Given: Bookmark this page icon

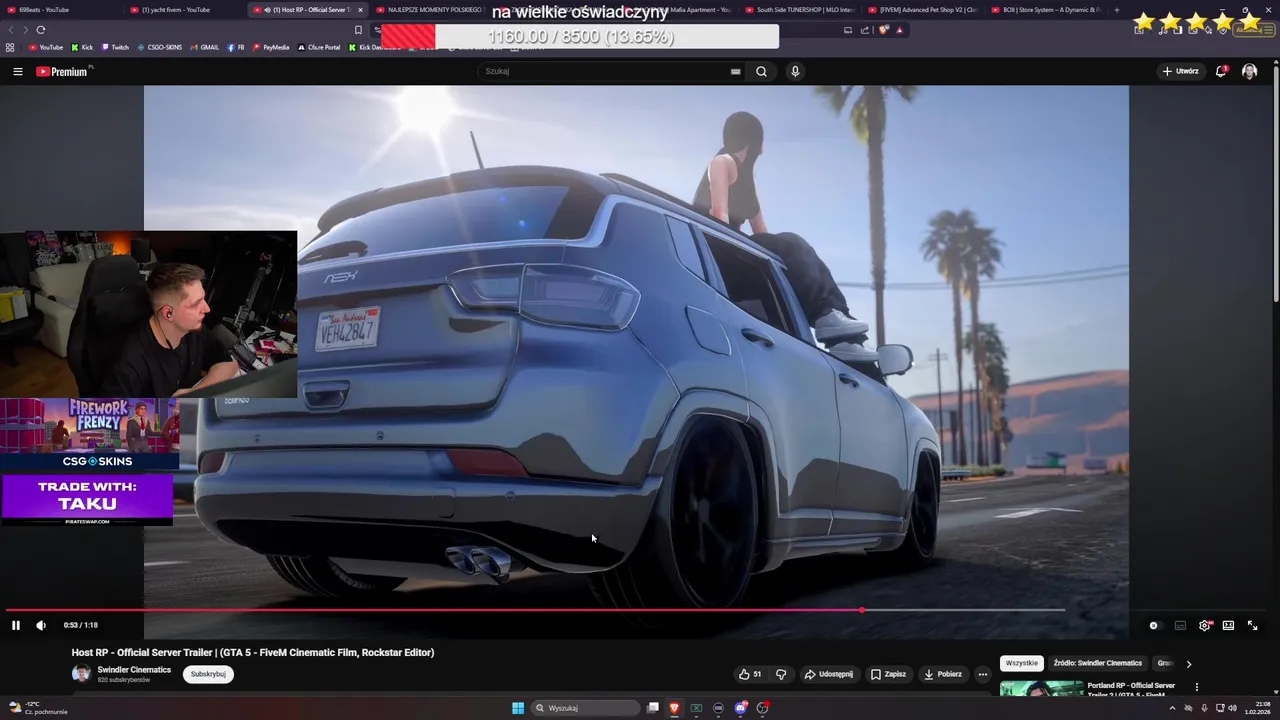Looking at the screenshot, I should [358, 30].
